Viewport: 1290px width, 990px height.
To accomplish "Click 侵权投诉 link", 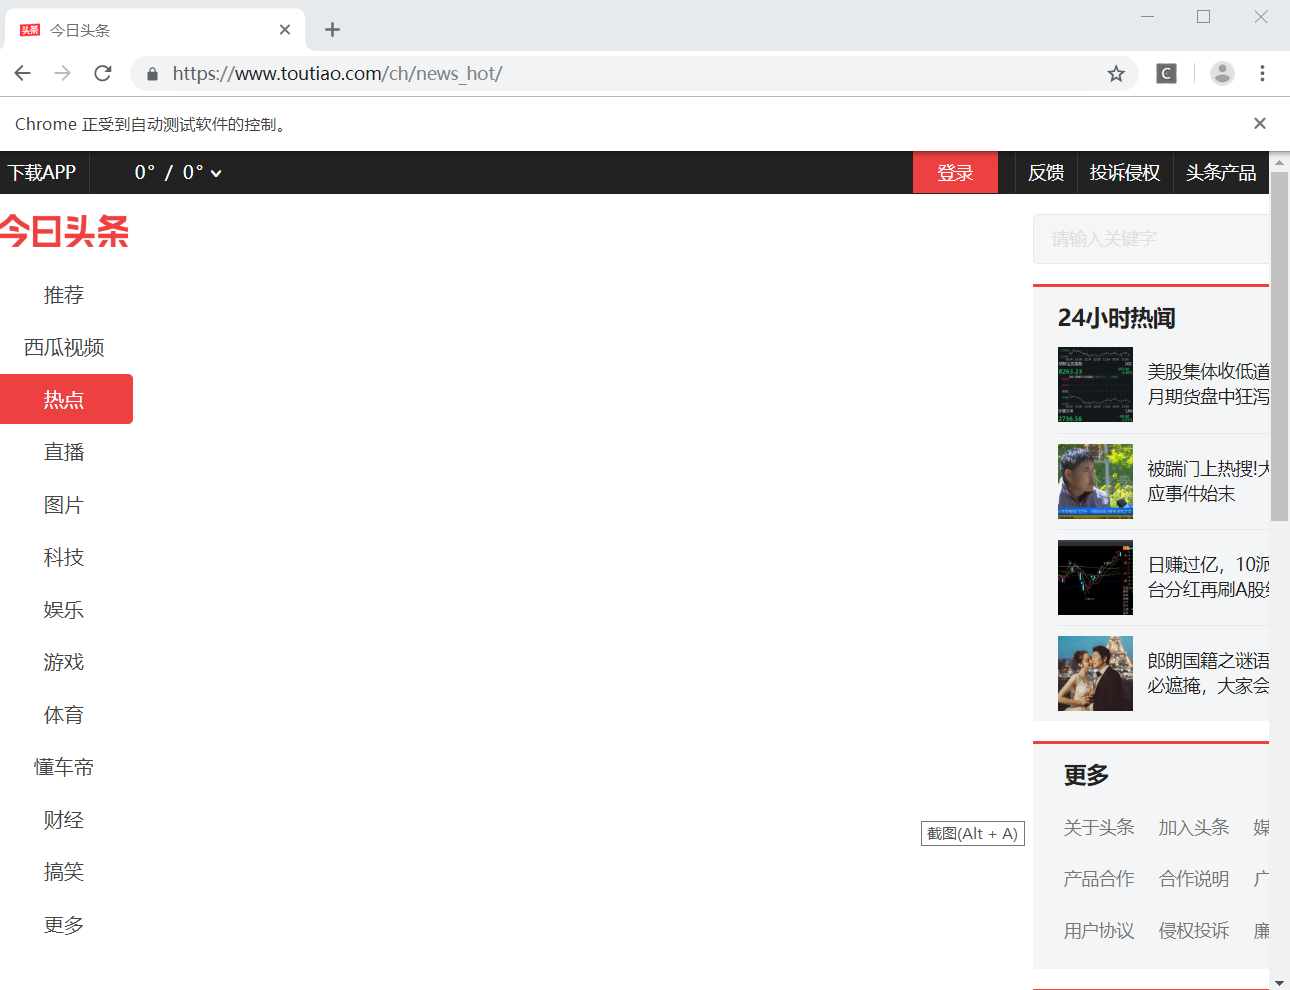I will pyautogui.click(x=1194, y=930).
